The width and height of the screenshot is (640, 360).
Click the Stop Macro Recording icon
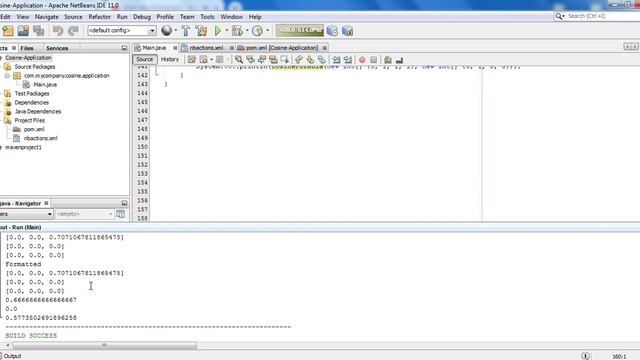(373, 60)
